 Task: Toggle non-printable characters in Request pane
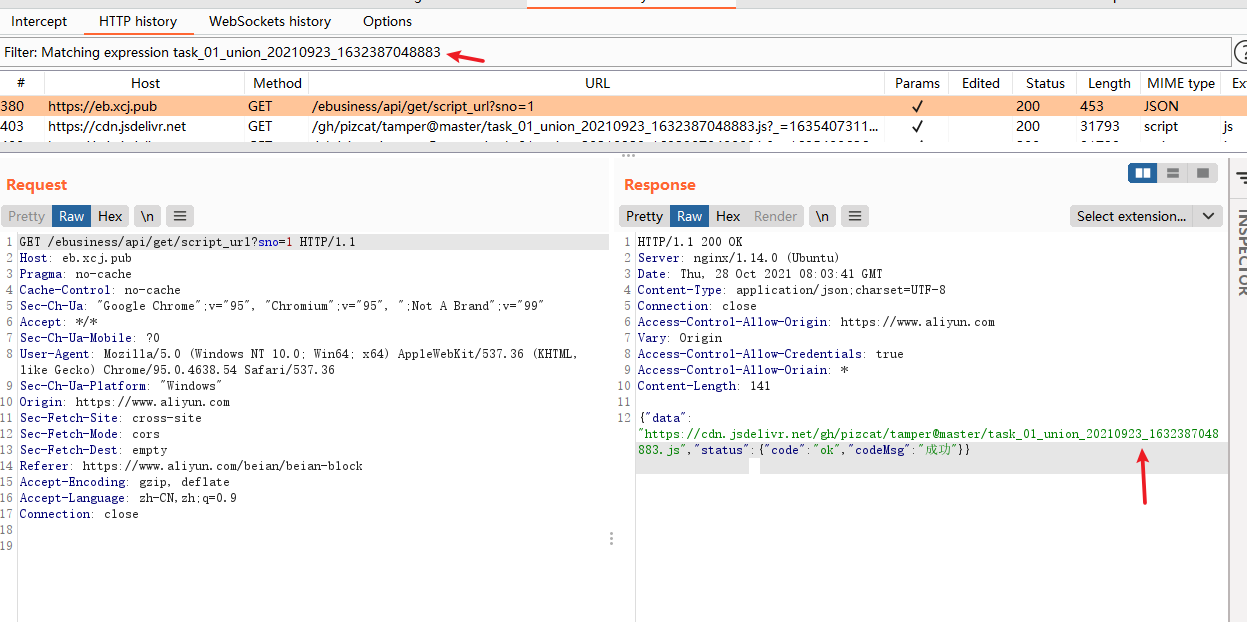[x=147, y=216]
